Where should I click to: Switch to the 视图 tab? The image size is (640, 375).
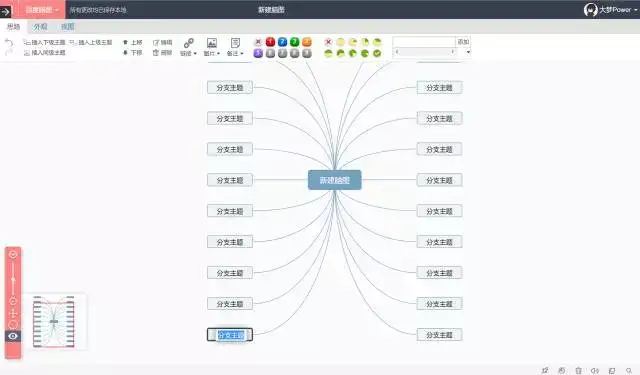tap(68, 27)
